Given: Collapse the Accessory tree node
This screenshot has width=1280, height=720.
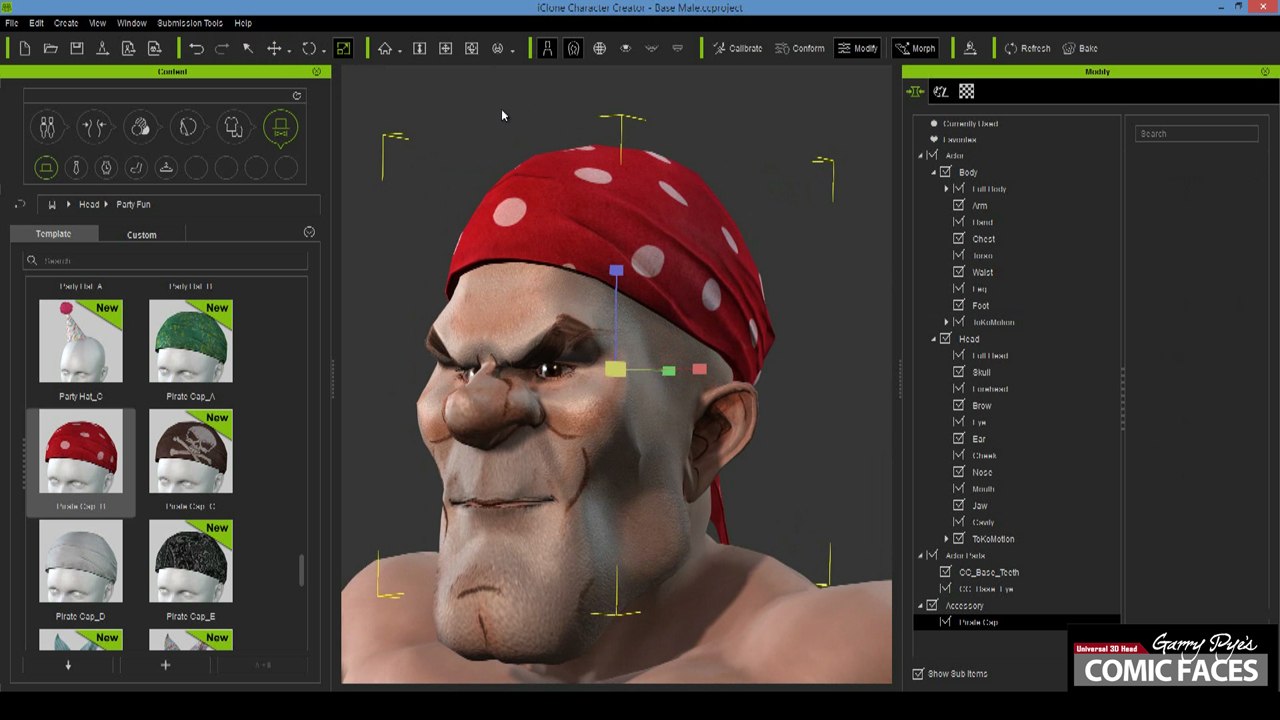Looking at the screenshot, I should coord(921,606).
